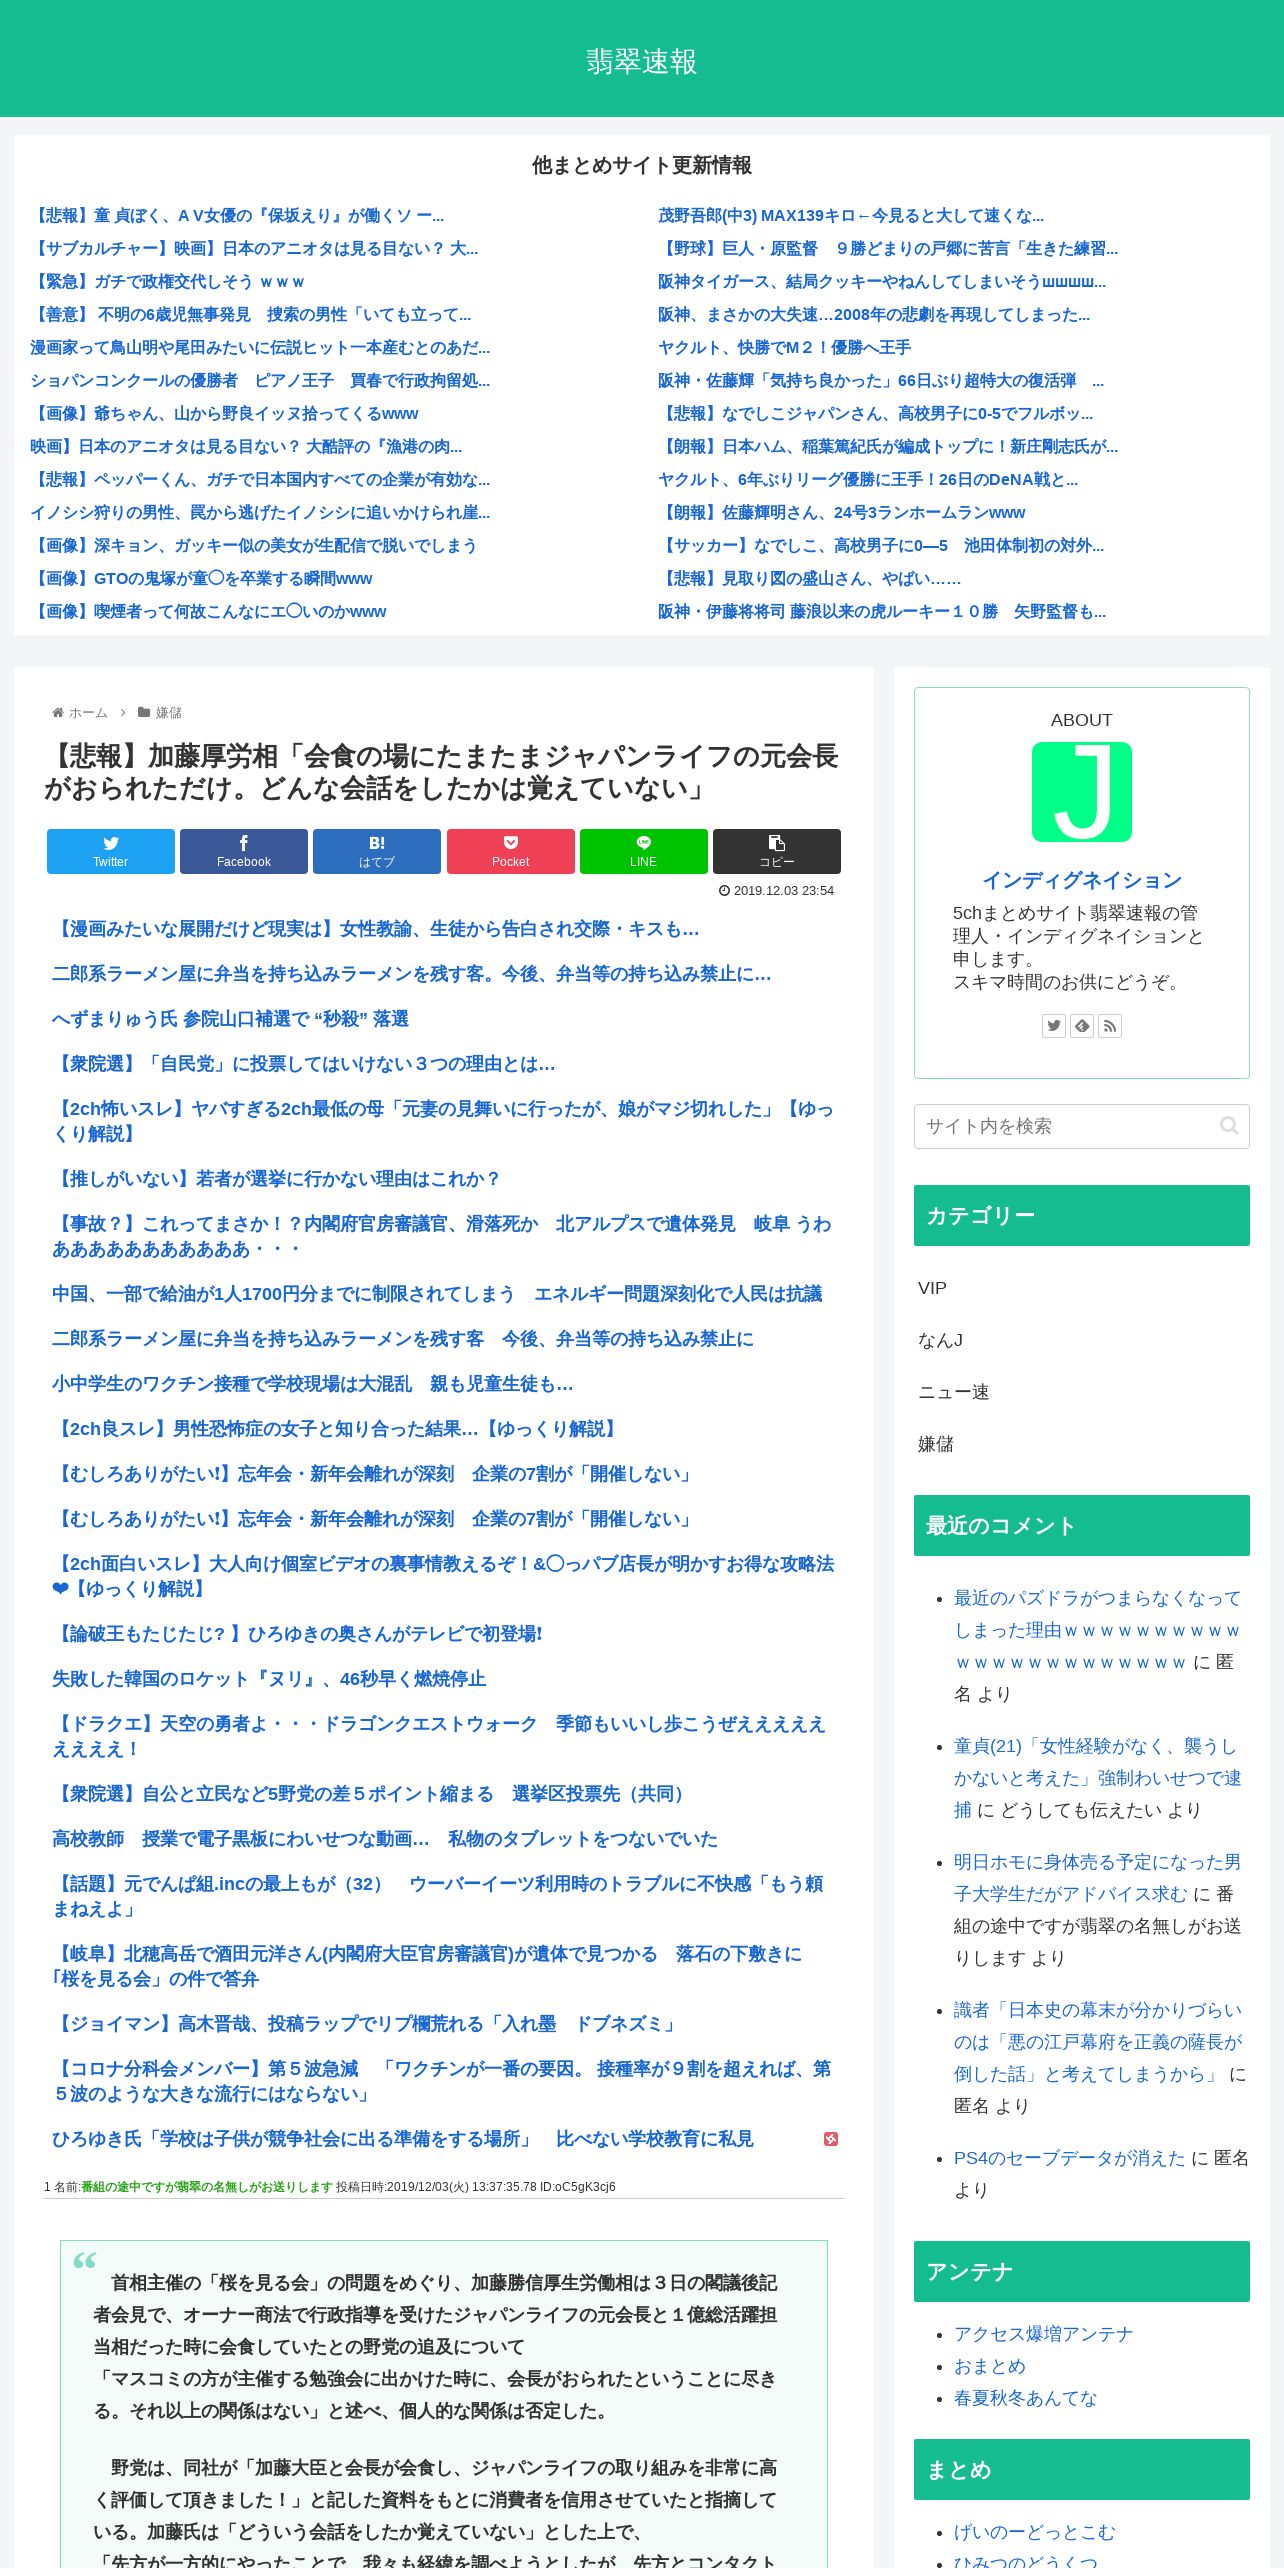The image size is (1284, 2568).
Task: Click article title 【悲報】加藤厚労相
Action: [x=441, y=772]
